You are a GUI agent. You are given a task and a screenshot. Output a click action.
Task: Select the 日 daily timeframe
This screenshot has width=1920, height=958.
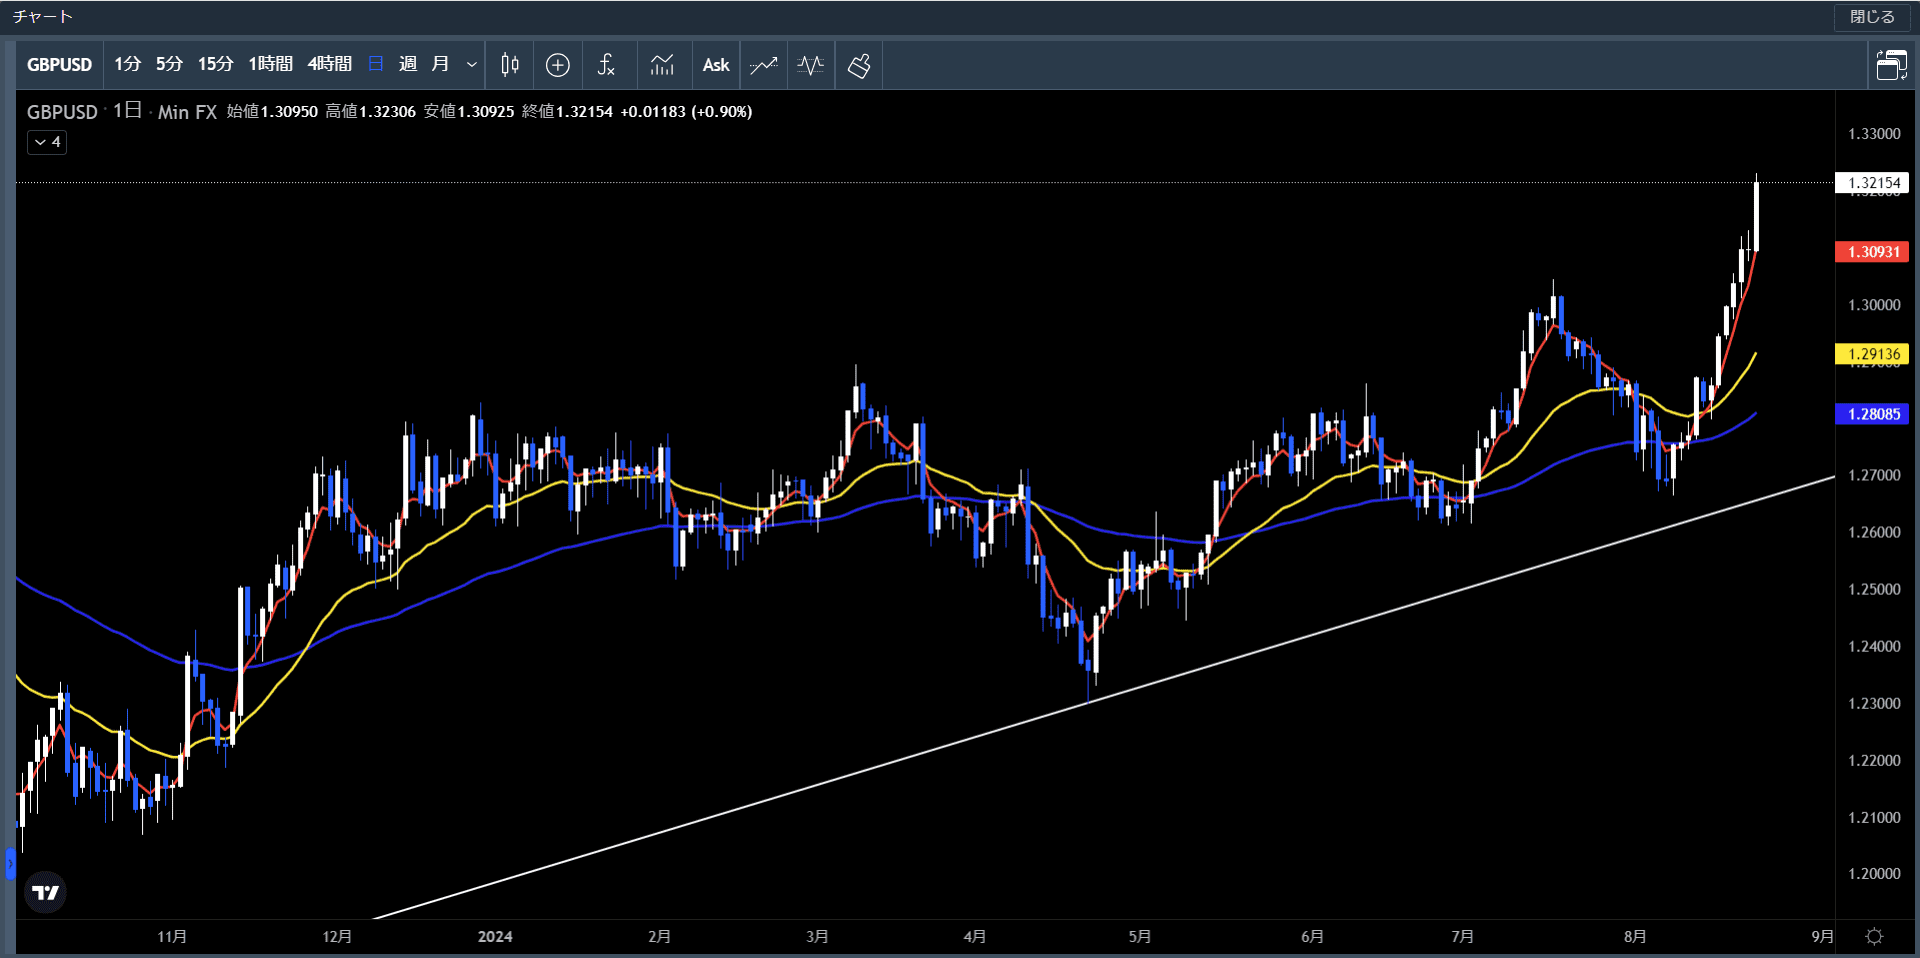click(x=376, y=65)
